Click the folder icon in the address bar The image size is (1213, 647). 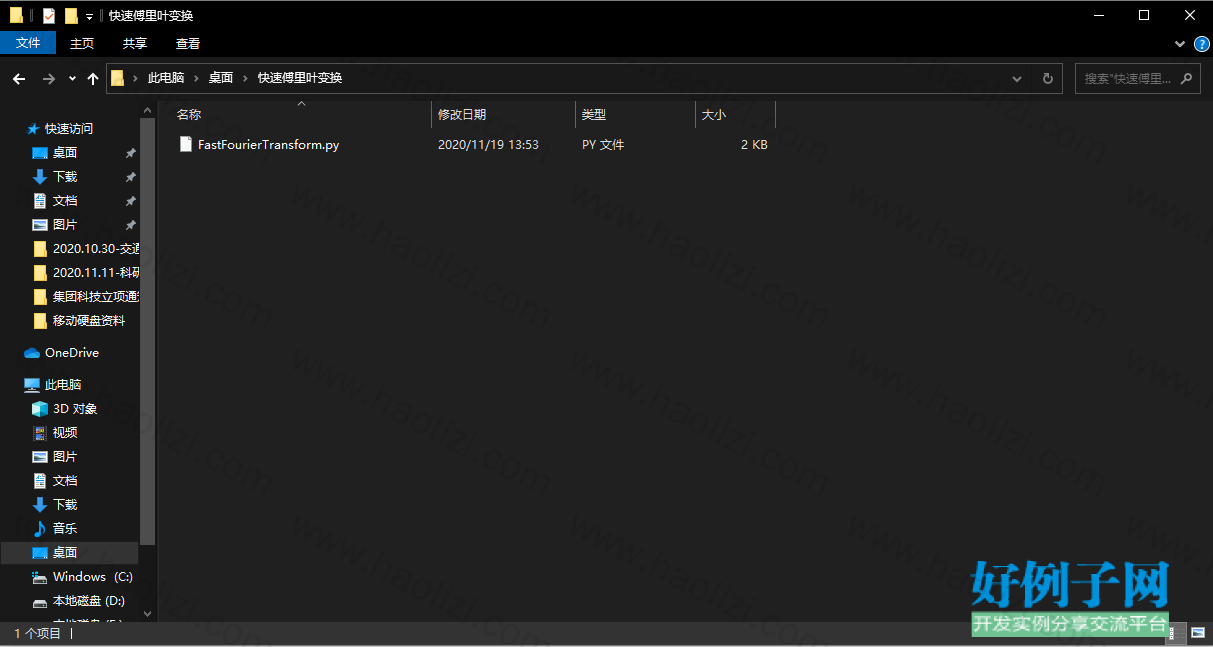point(118,78)
